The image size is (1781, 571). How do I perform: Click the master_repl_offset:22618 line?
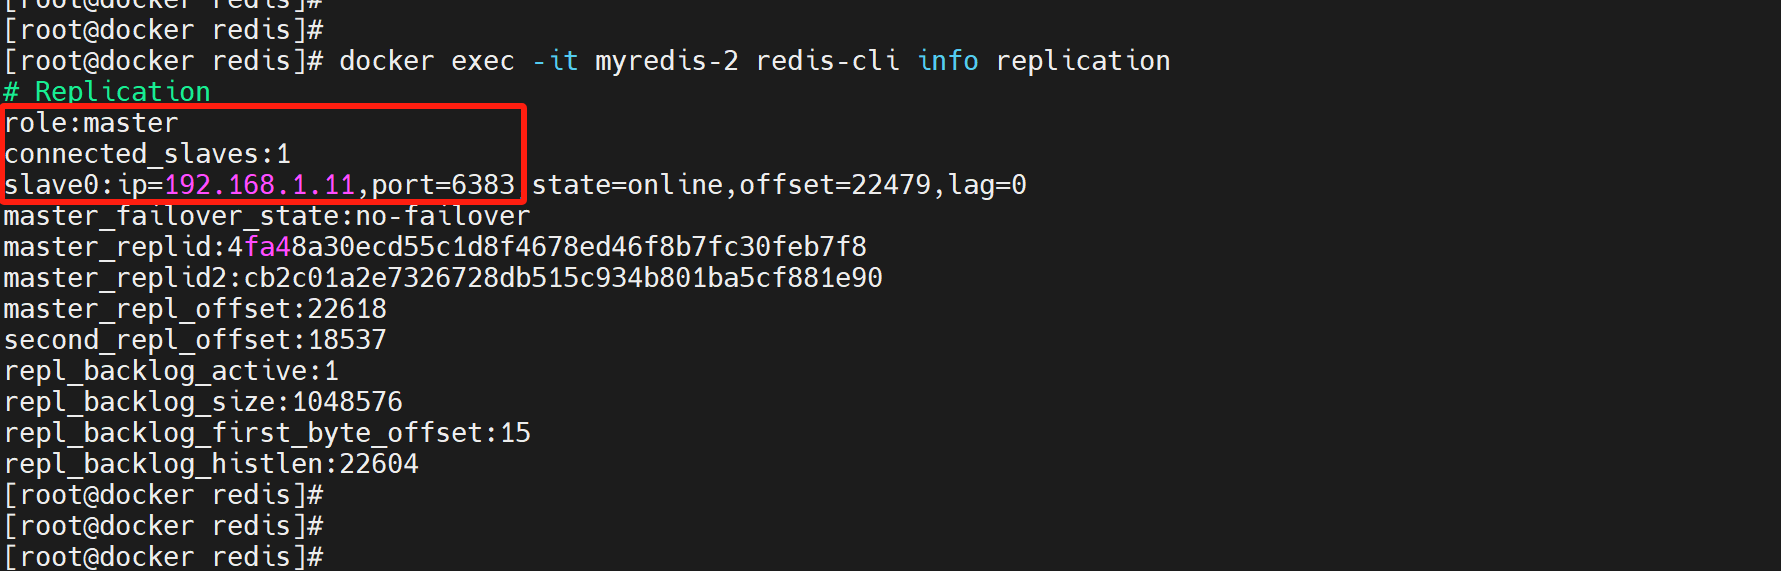click(195, 309)
